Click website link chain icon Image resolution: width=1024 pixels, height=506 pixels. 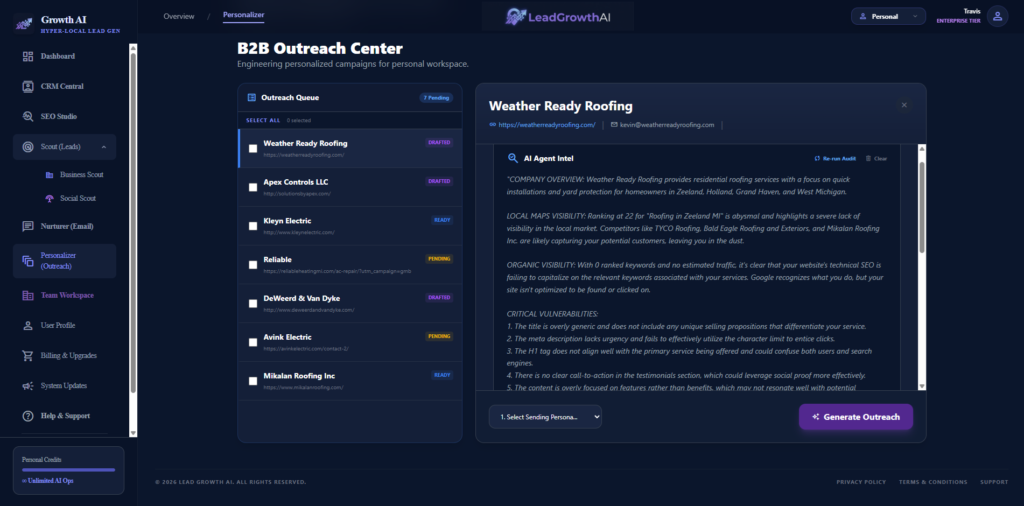[x=492, y=125]
